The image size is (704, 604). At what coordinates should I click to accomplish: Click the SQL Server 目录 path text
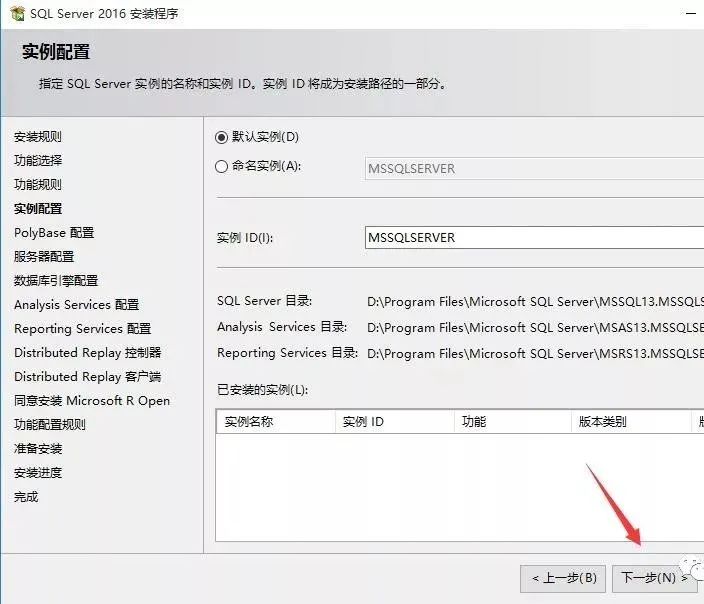(535, 302)
